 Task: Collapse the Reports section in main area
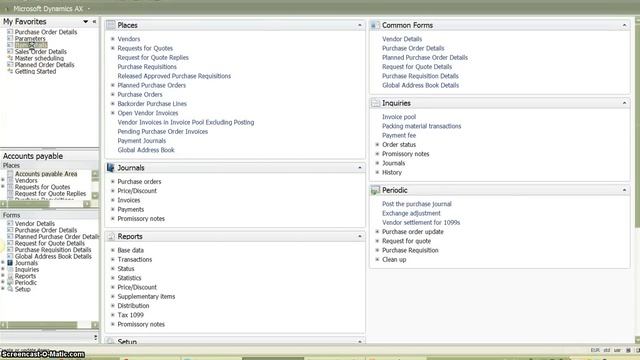click(360, 236)
